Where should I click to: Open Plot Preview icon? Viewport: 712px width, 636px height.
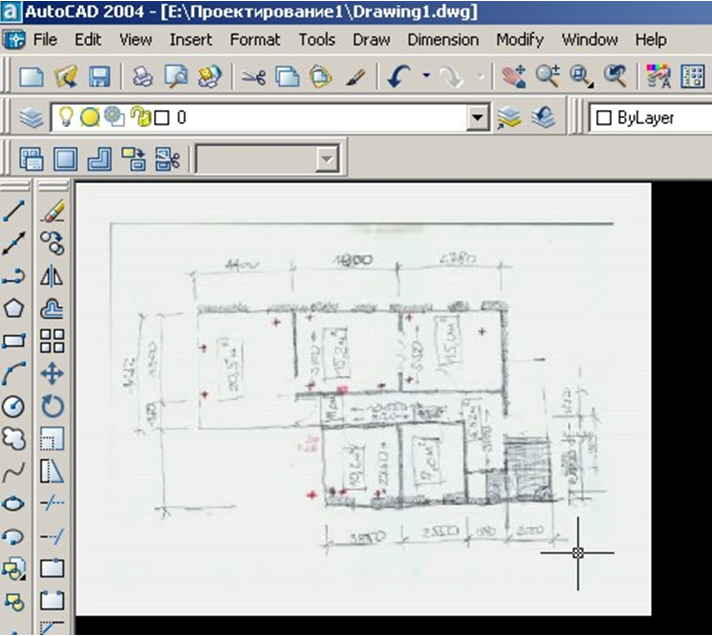point(176,76)
